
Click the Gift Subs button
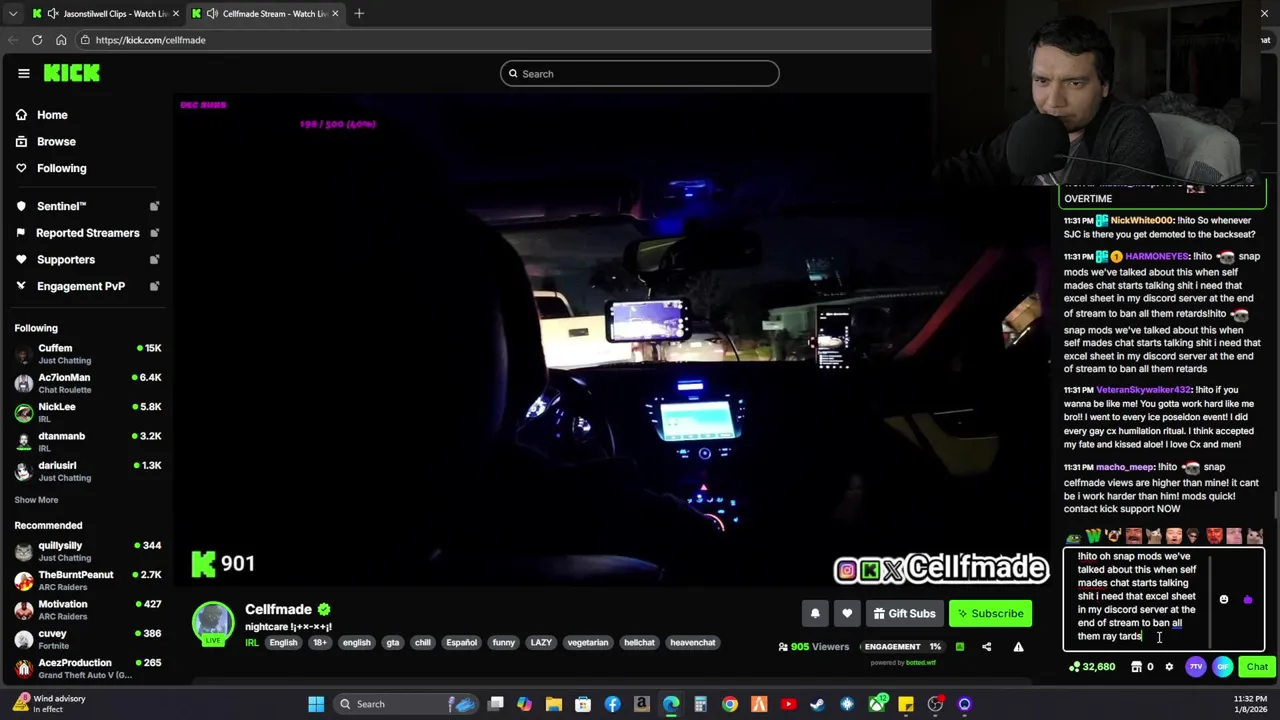904,614
